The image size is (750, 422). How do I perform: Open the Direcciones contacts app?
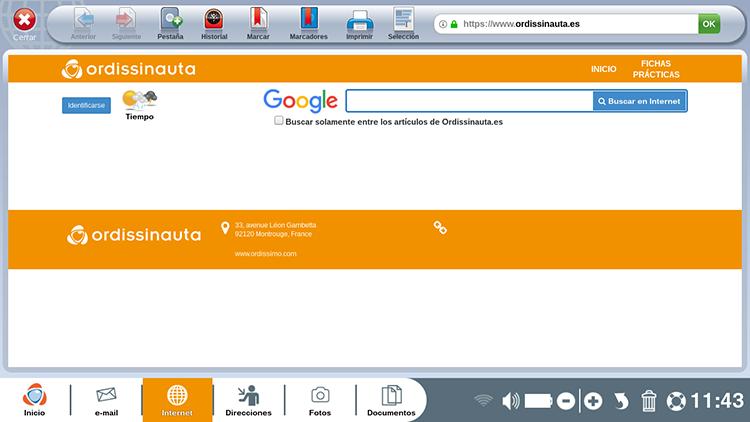coord(248,400)
